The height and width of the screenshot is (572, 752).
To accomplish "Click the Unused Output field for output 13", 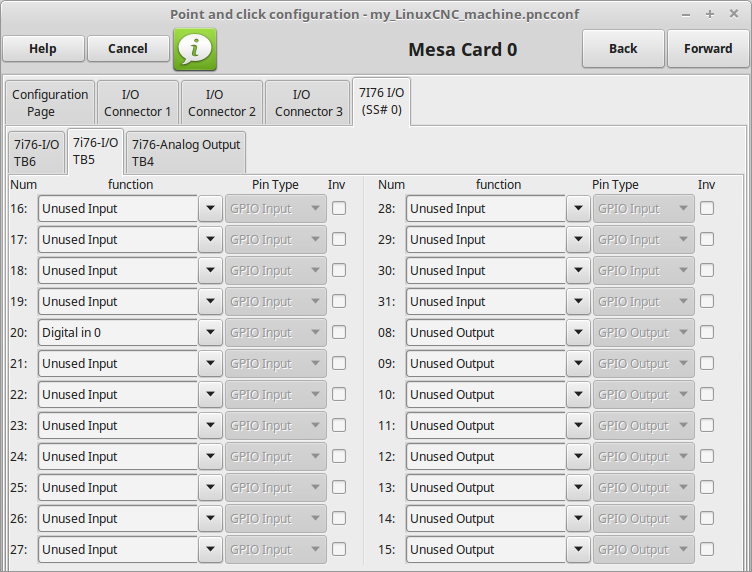I will (486, 487).
